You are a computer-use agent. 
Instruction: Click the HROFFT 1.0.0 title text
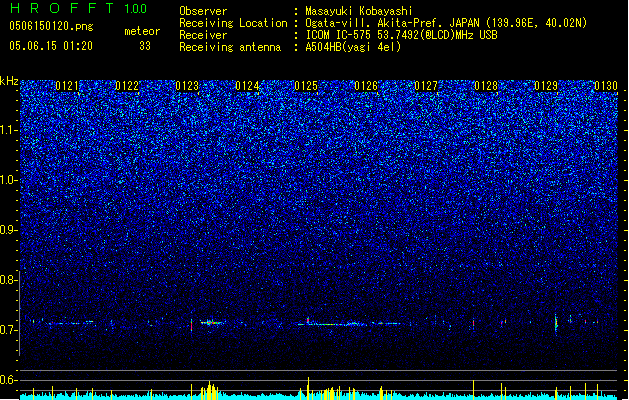[79, 8]
